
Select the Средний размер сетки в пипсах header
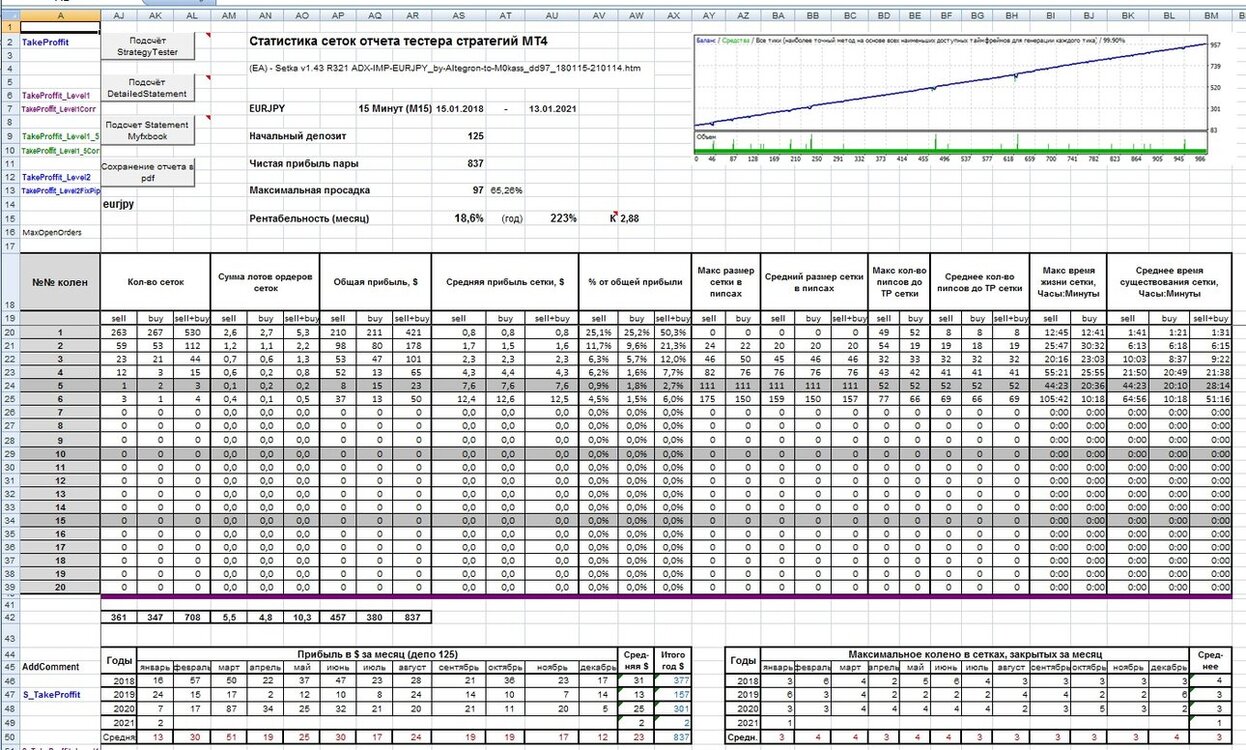(x=813, y=282)
